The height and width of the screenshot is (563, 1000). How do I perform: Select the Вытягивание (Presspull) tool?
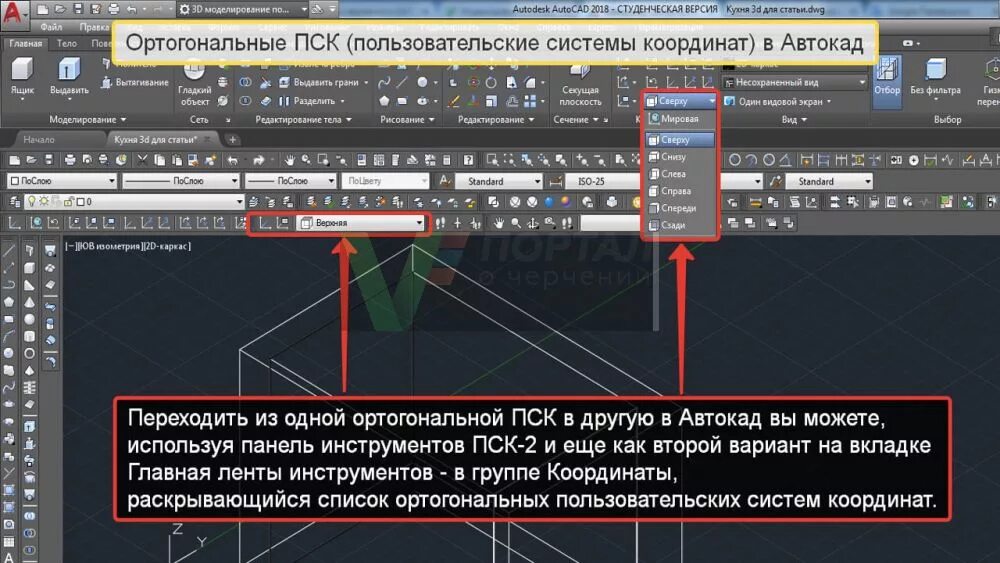click(x=135, y=82)
